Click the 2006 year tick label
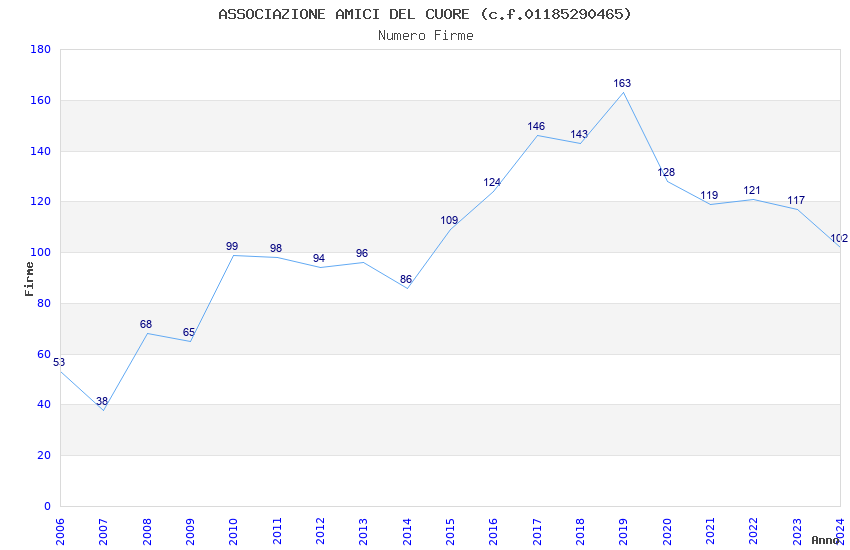Image resolution: width=850 pixels, height=550 pixels. (60, 532)
